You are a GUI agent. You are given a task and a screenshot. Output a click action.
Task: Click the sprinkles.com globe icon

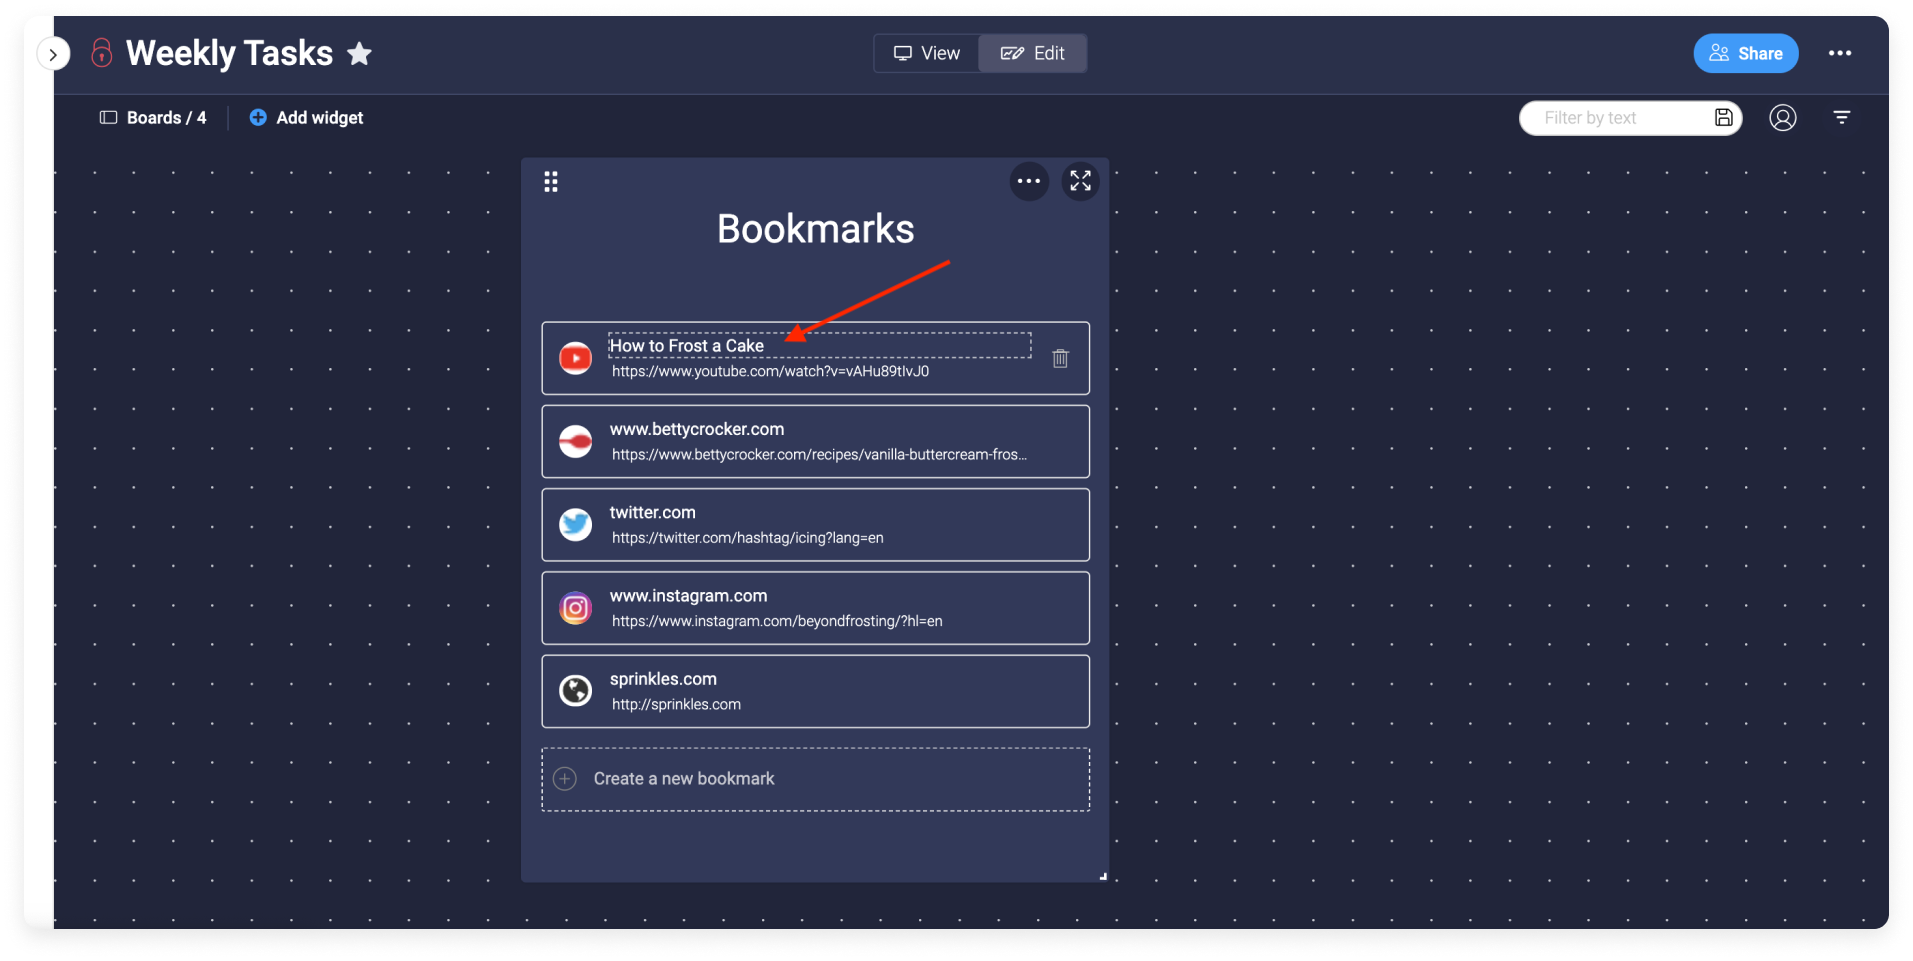point(575,691)
